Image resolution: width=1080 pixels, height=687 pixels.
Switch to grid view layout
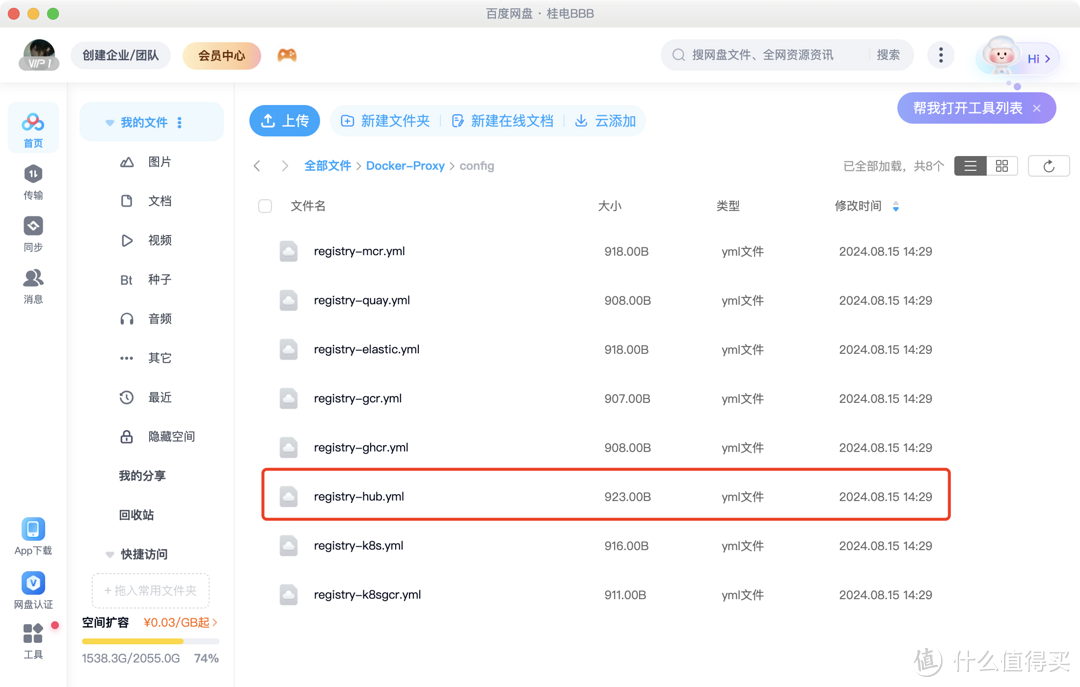(x=1002, y=166)
